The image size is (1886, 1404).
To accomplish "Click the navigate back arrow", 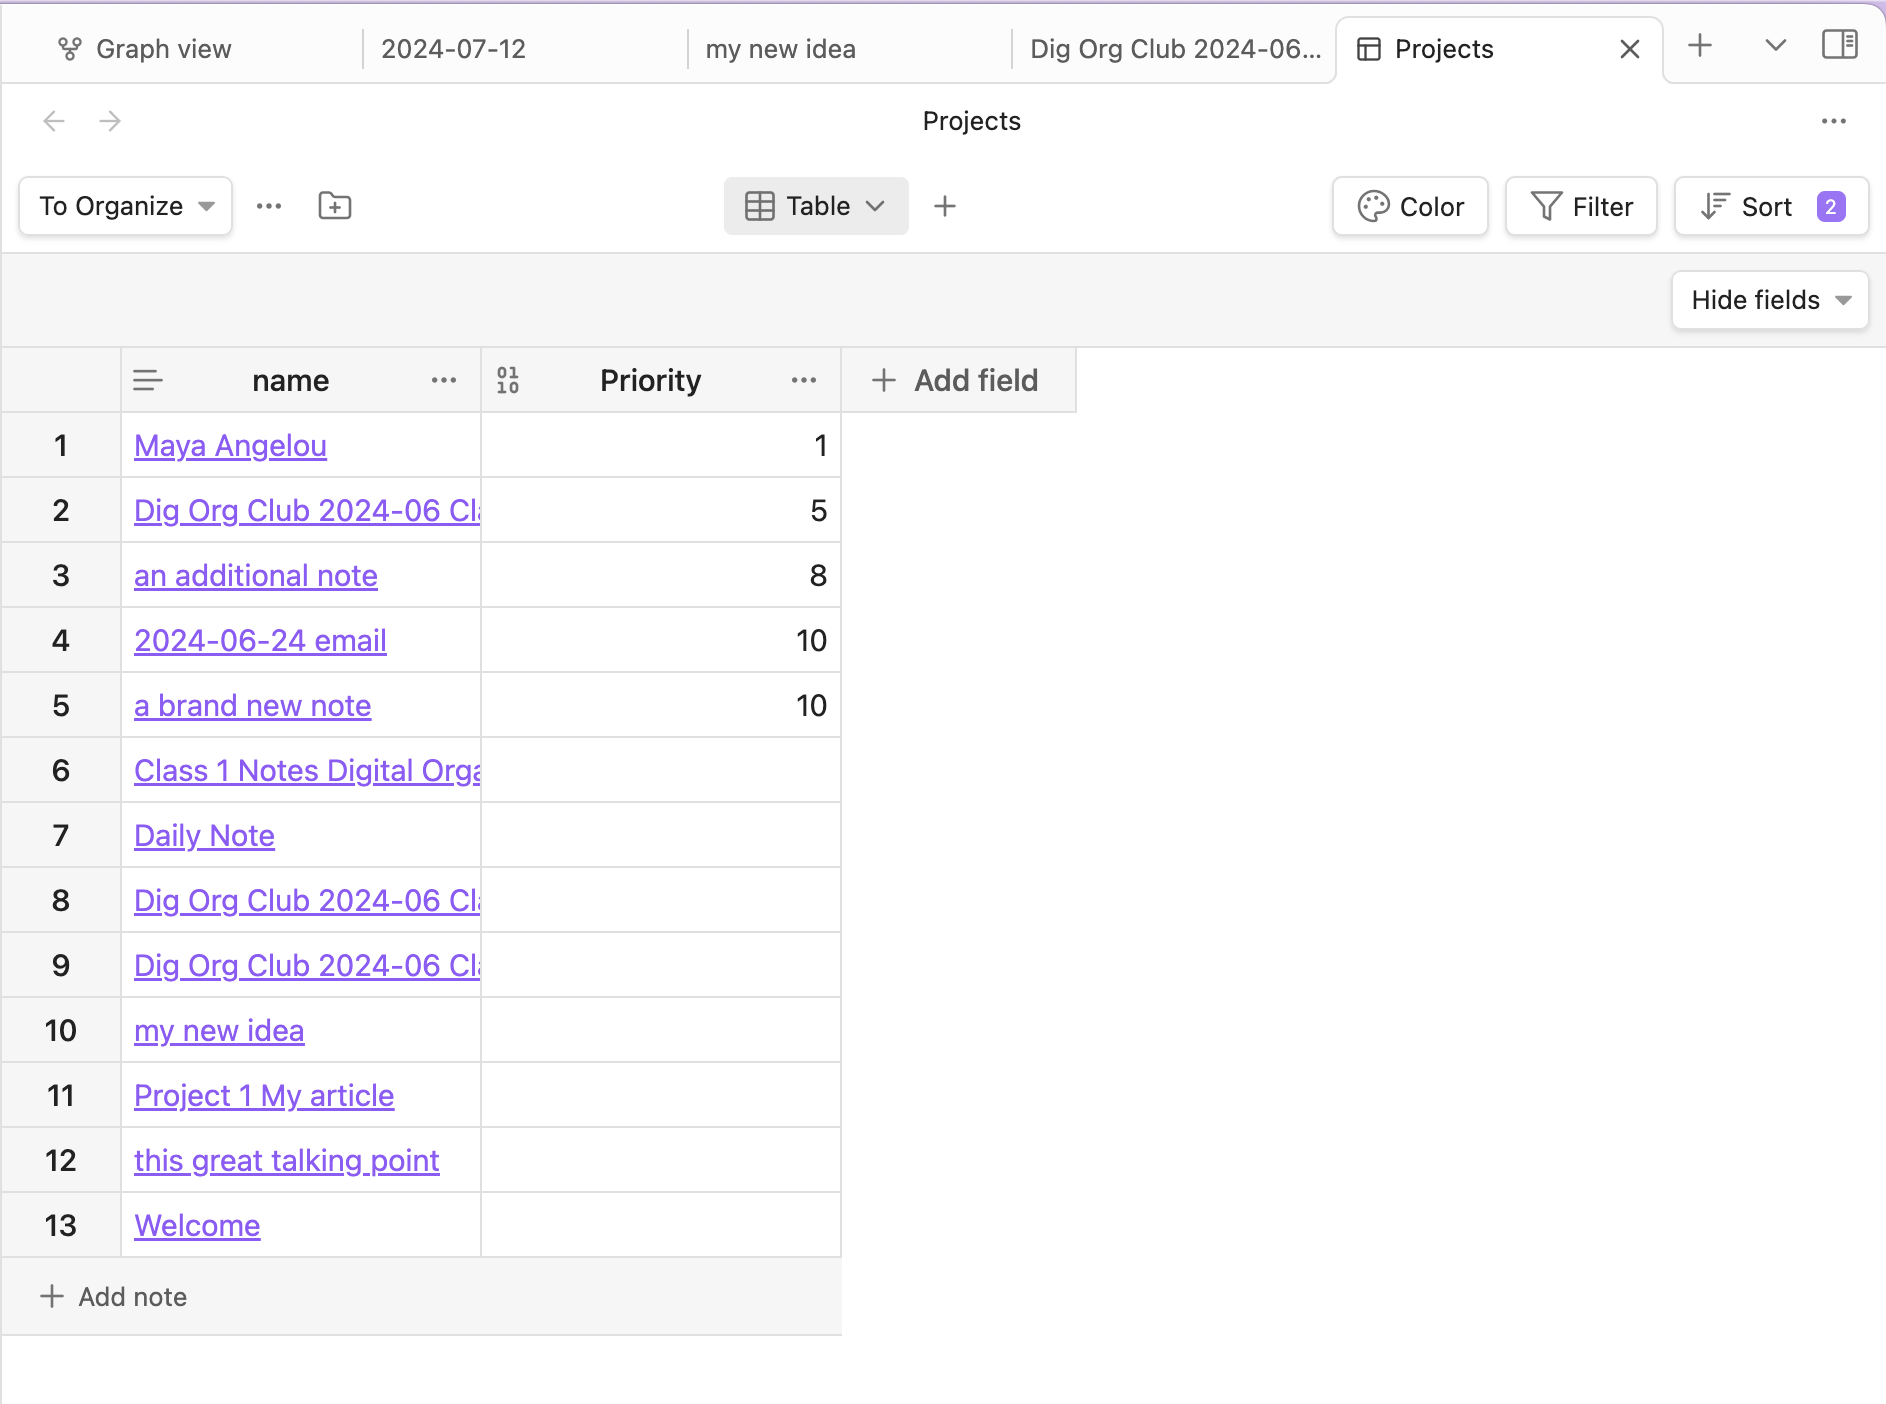I will point(54,121).
